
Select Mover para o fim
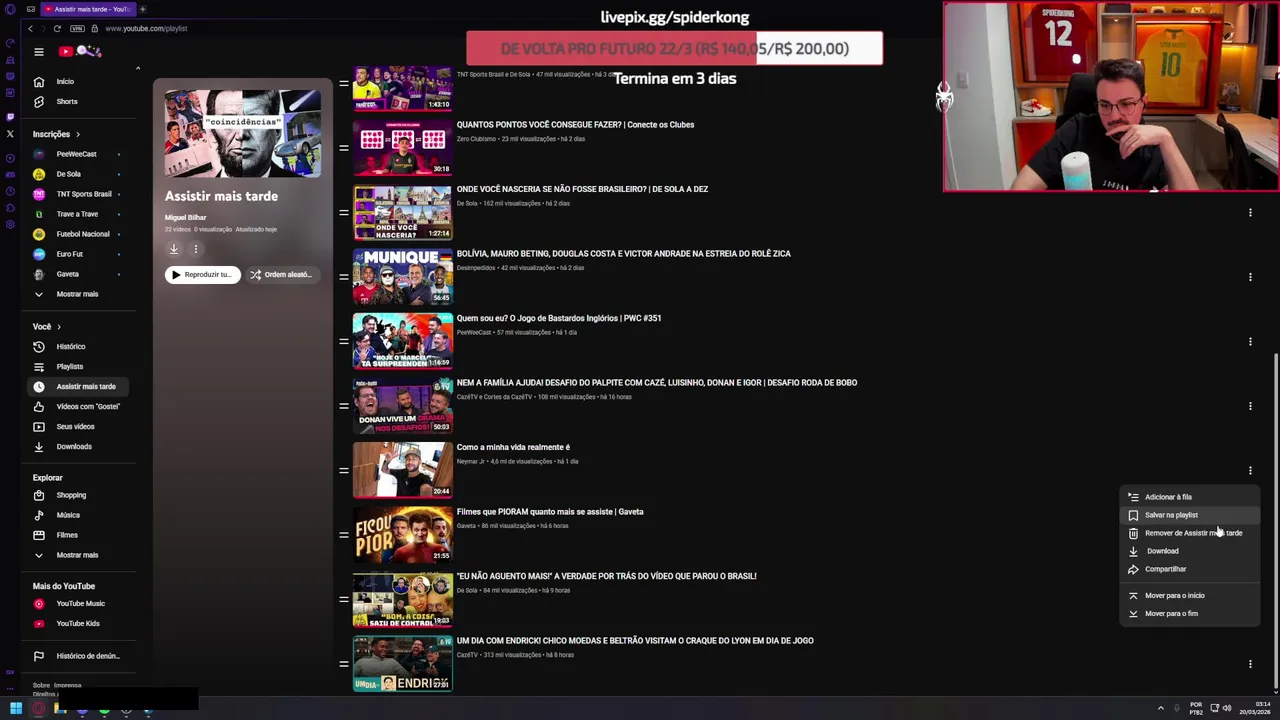click(x=1189, y=613)
